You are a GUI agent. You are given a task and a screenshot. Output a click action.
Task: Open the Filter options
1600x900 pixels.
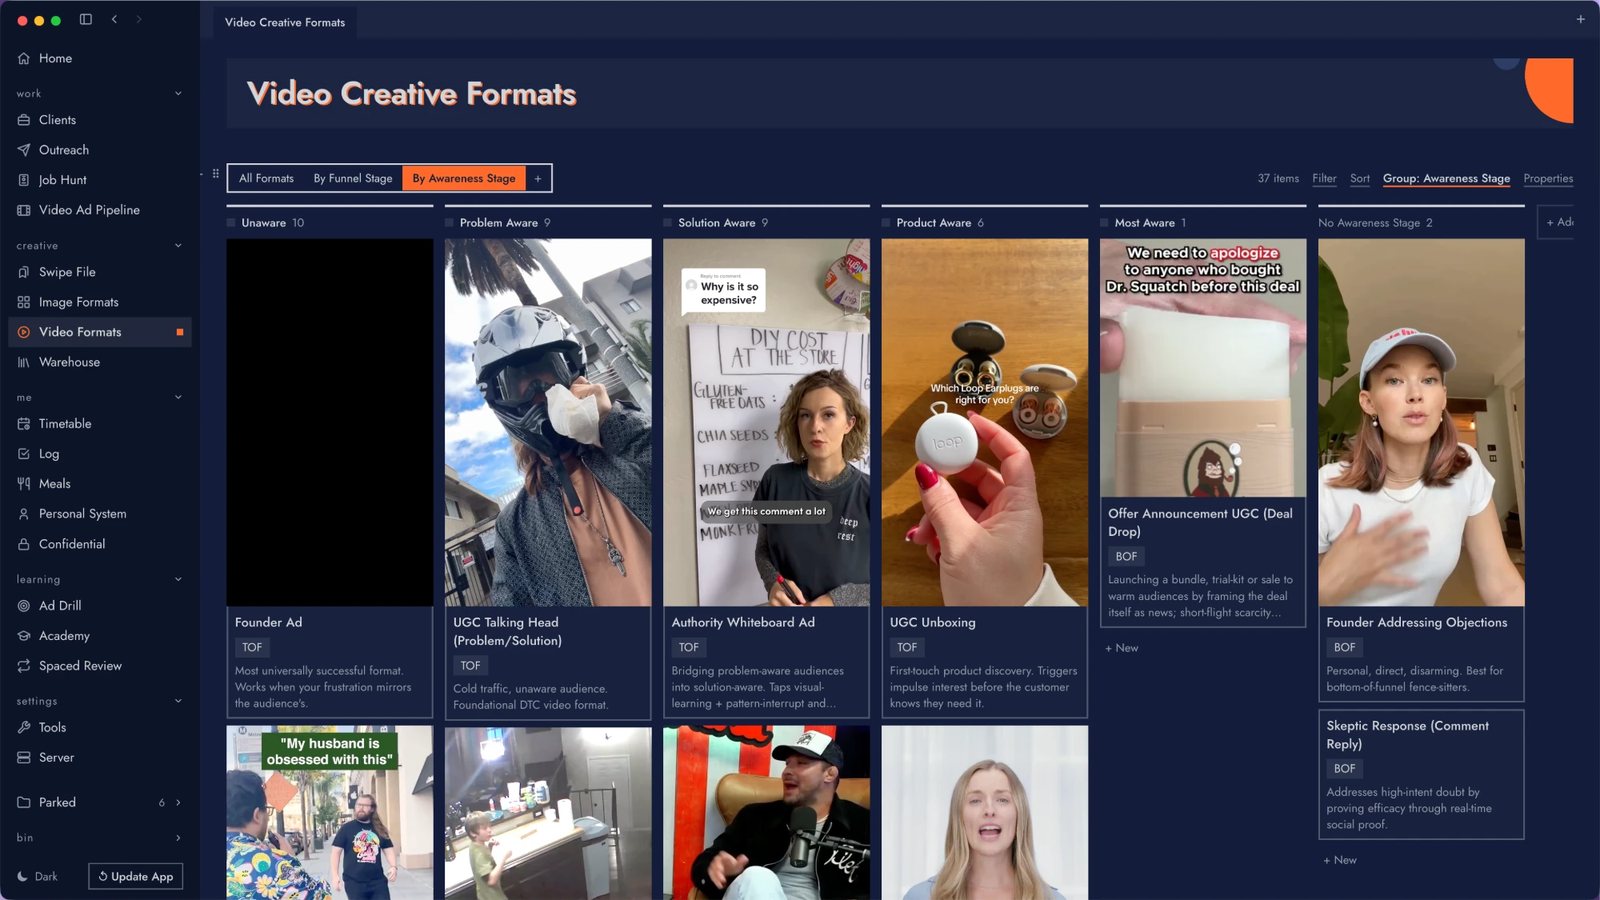1324,178
